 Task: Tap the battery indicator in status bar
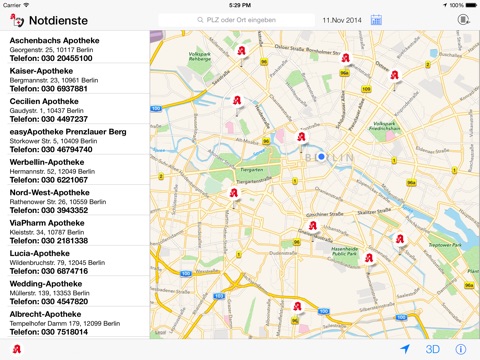(x=471, y=5)
